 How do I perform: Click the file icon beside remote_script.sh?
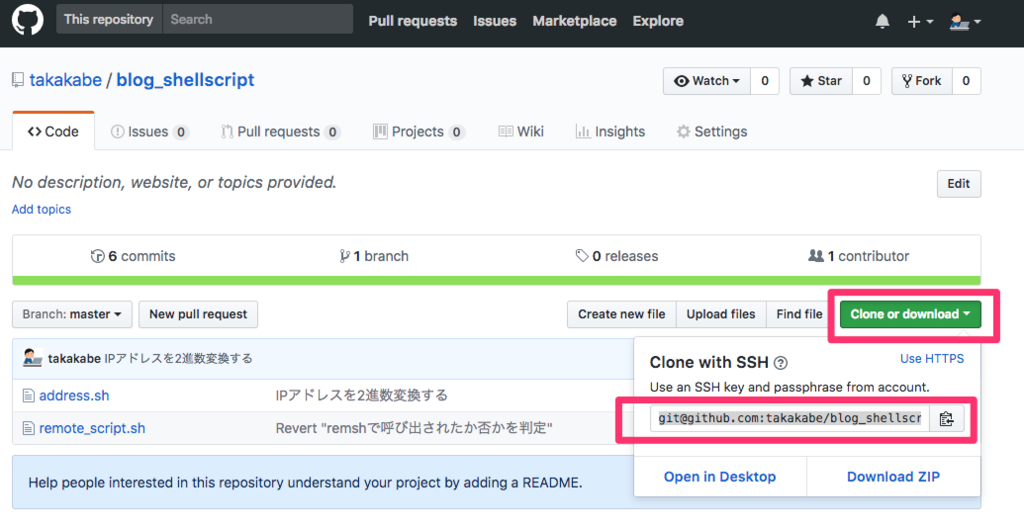(28, 428)
